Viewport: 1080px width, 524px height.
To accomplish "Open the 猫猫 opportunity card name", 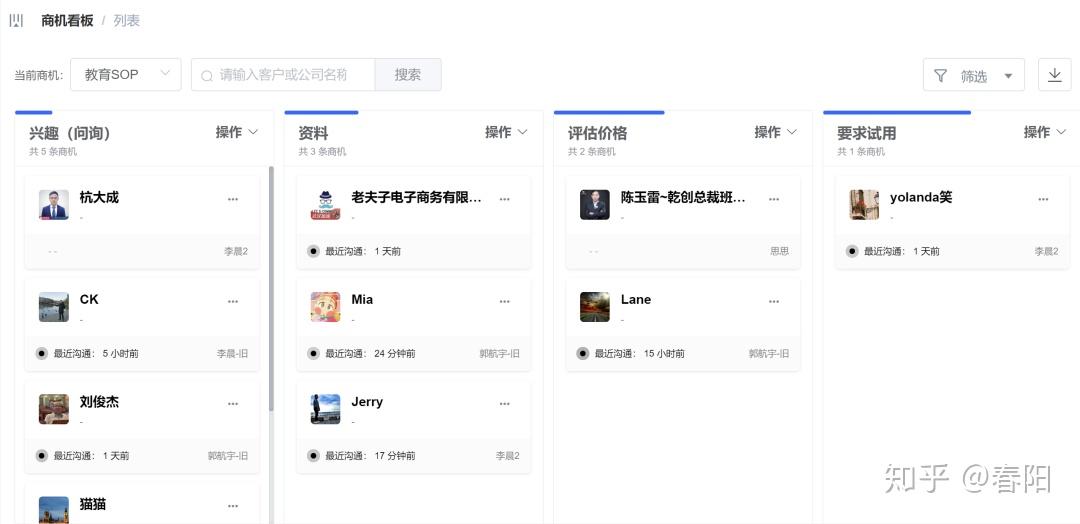I will [93, 504].
